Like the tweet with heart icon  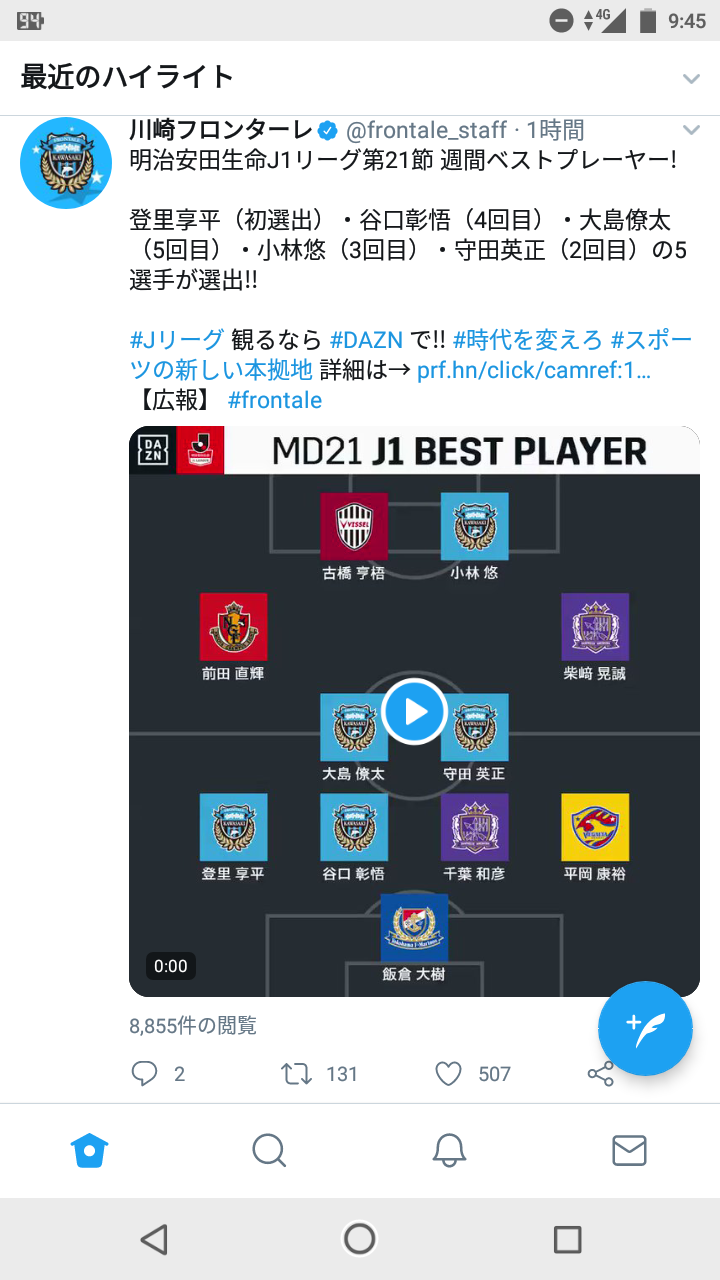(x=448, y=1074)
